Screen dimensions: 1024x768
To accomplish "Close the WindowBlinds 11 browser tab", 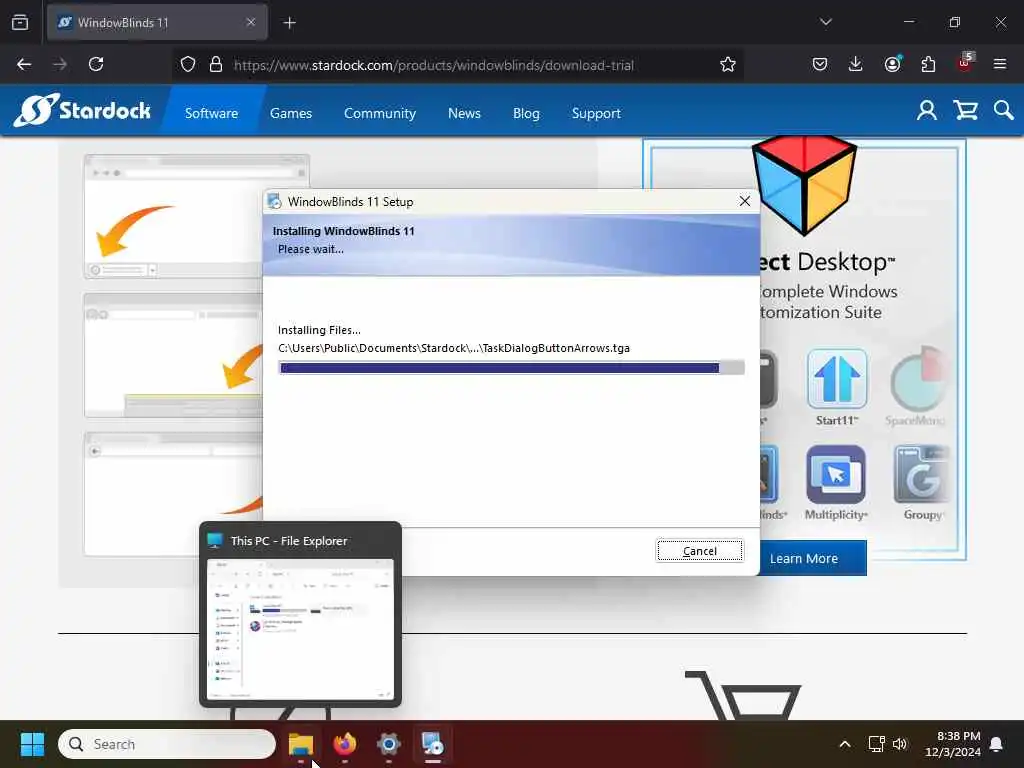I will point(251,22).
